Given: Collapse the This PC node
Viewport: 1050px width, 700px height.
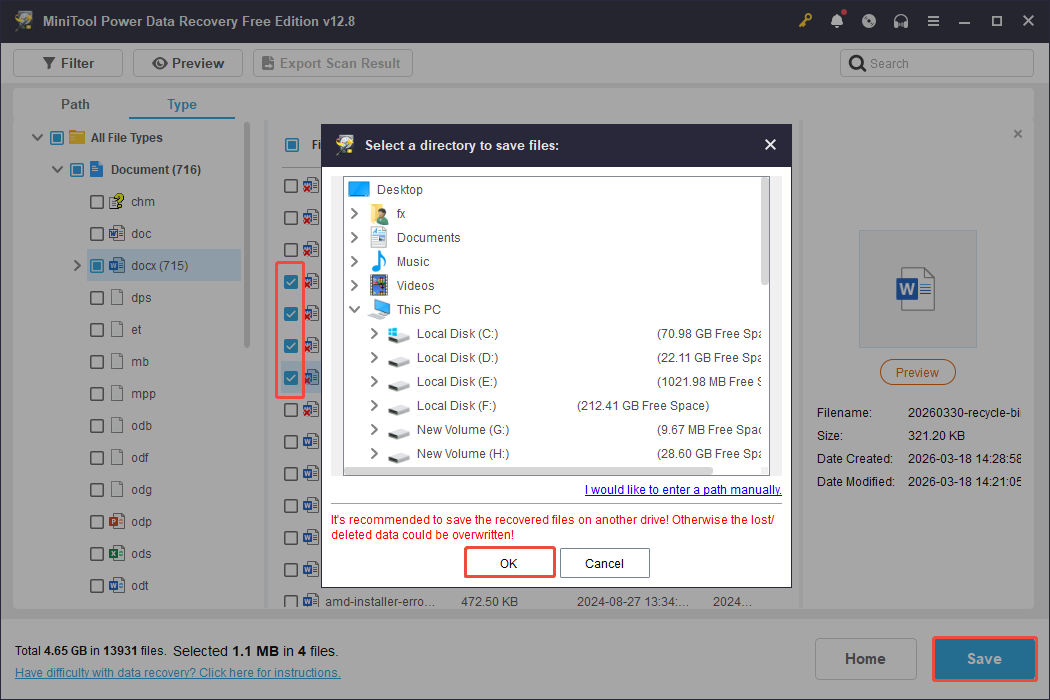Looking at the screenshot, I should [354, 309].
